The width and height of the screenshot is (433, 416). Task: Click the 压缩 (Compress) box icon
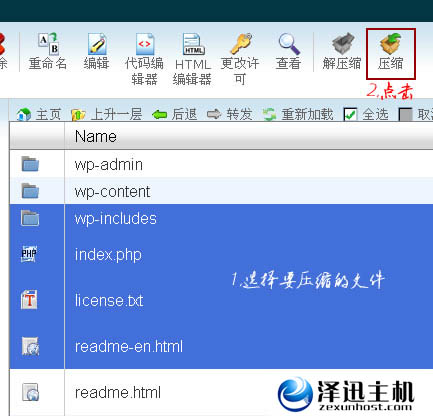tap(390, 43)
